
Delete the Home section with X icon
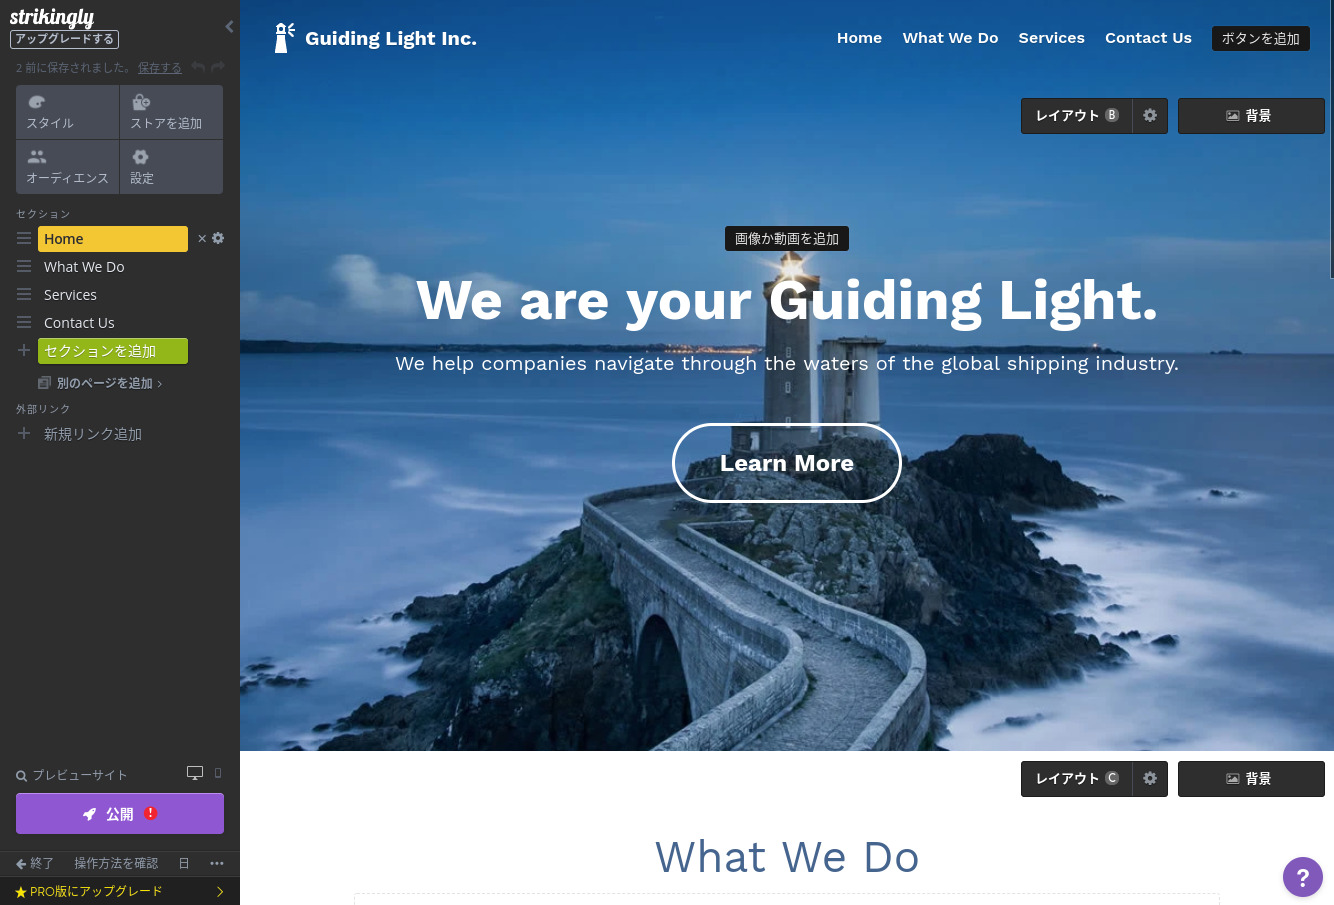tap(202, 239)
